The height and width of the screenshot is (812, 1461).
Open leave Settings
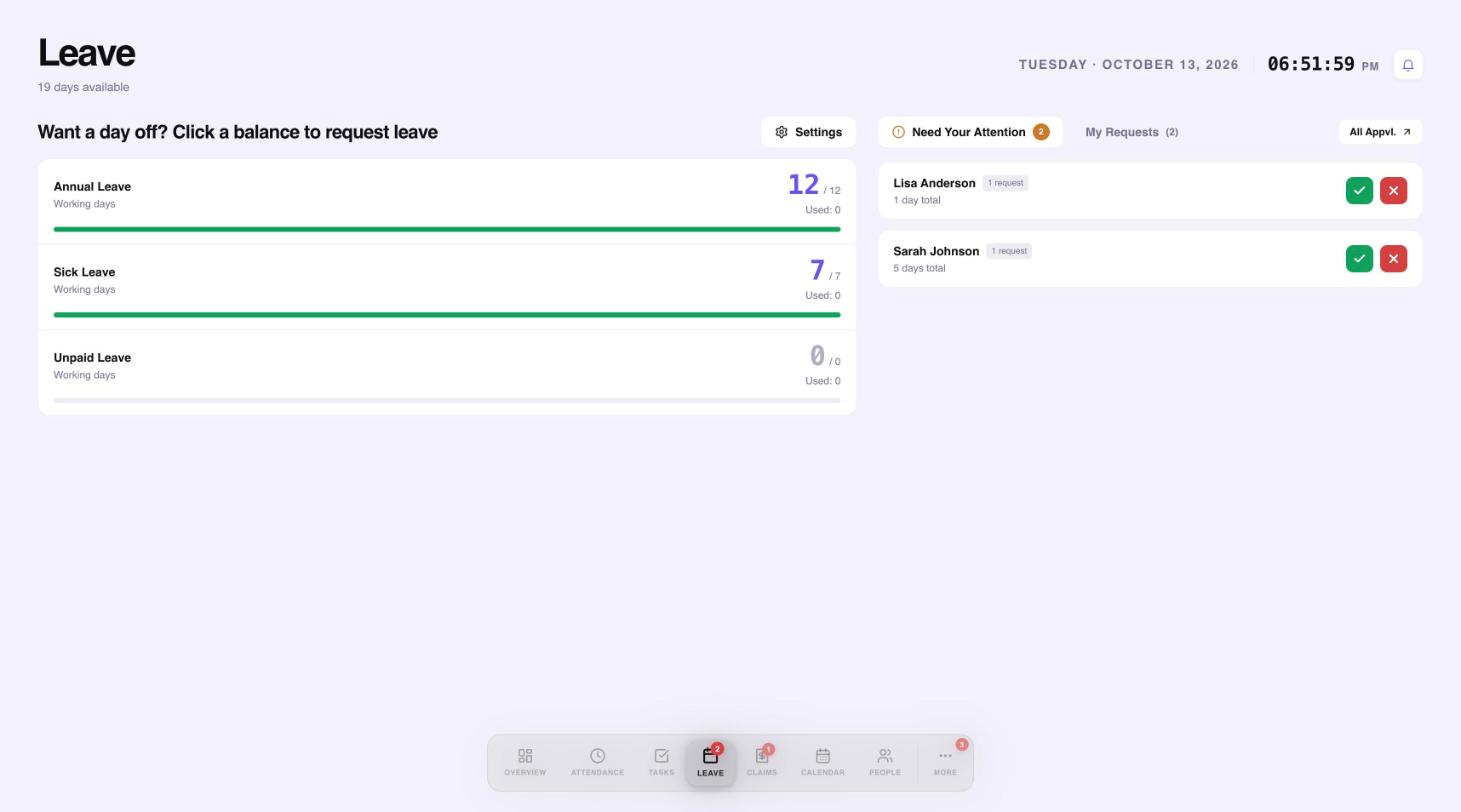808,132
